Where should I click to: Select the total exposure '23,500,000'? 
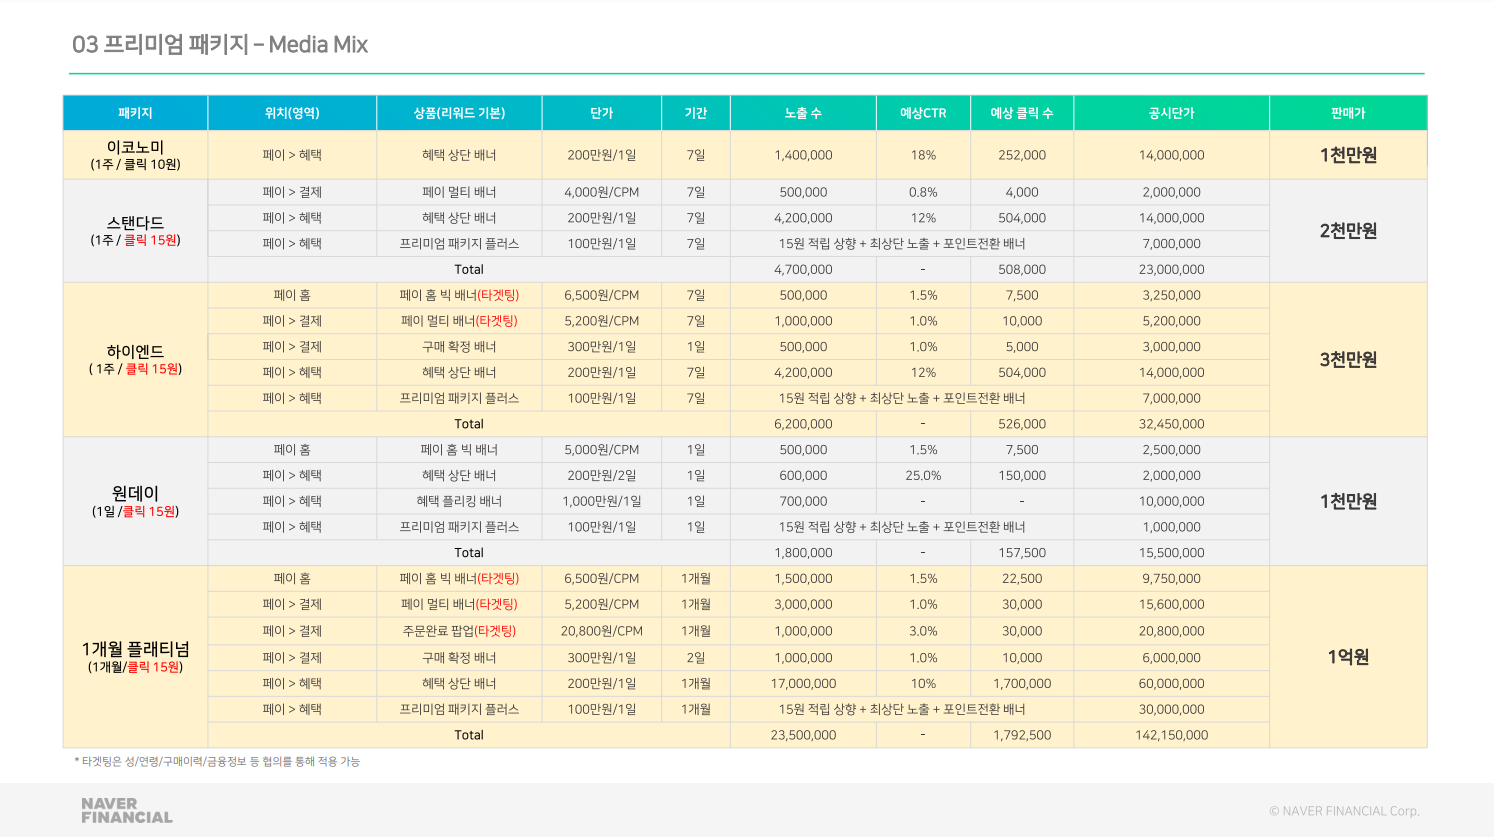pyautogui.click(x=803, y=735)
